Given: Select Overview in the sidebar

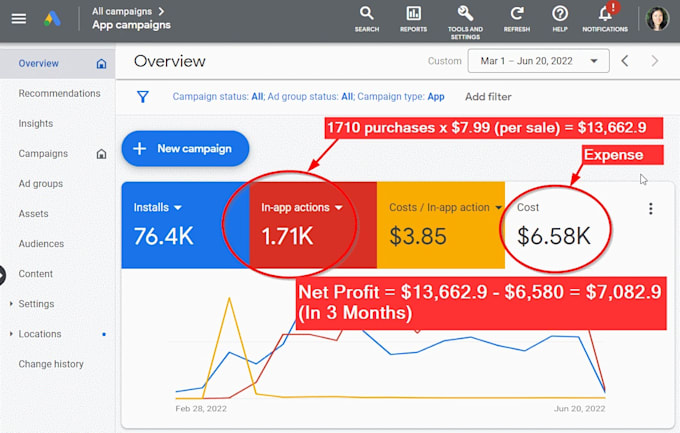Looking at the screenshot, I should coord(38,63).
